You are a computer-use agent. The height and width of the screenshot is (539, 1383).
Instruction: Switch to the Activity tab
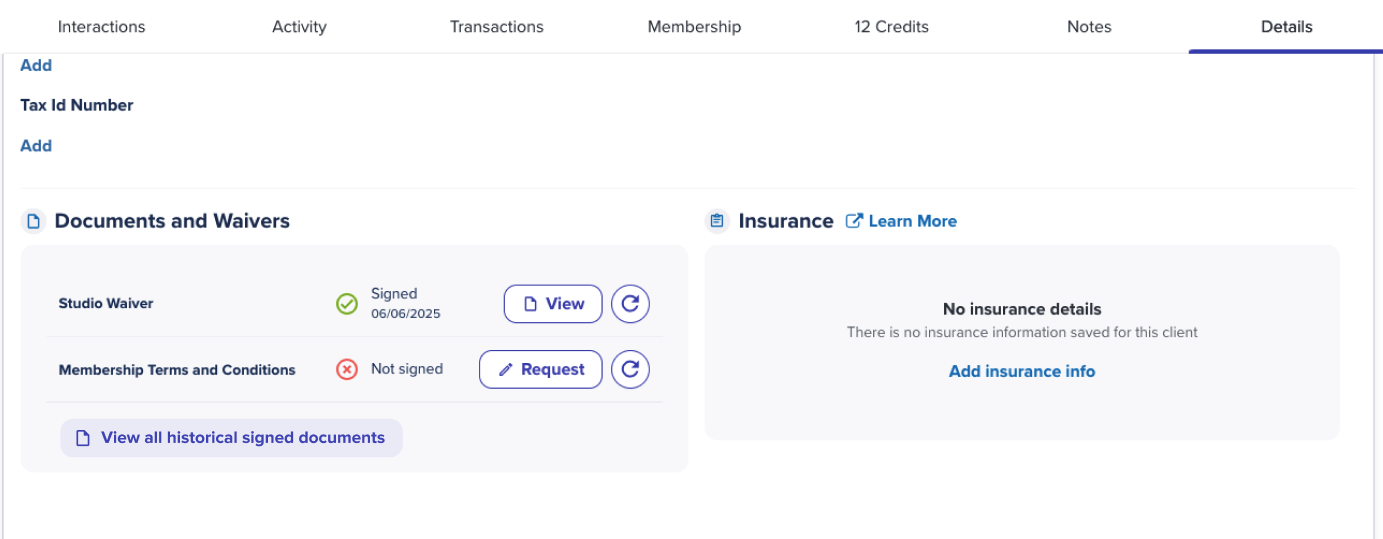tap(299, 27)
